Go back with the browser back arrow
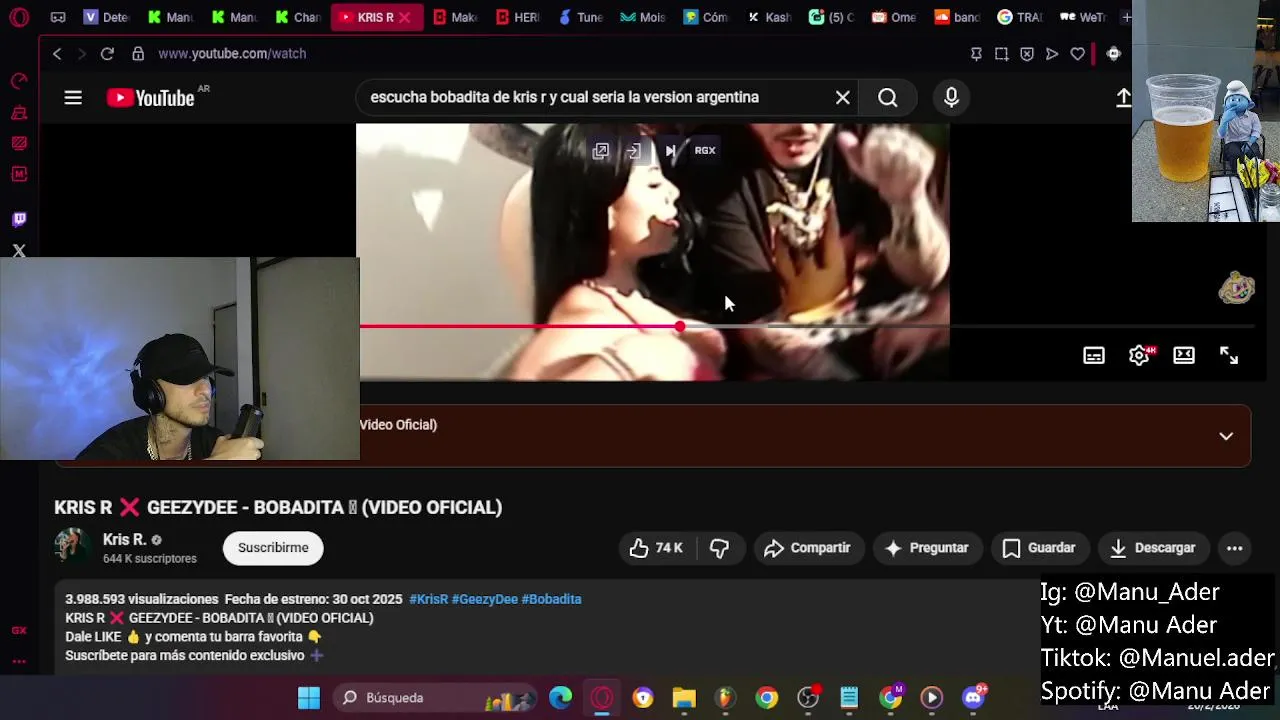This screenshot has width=1280, height=720. (57, 54)
